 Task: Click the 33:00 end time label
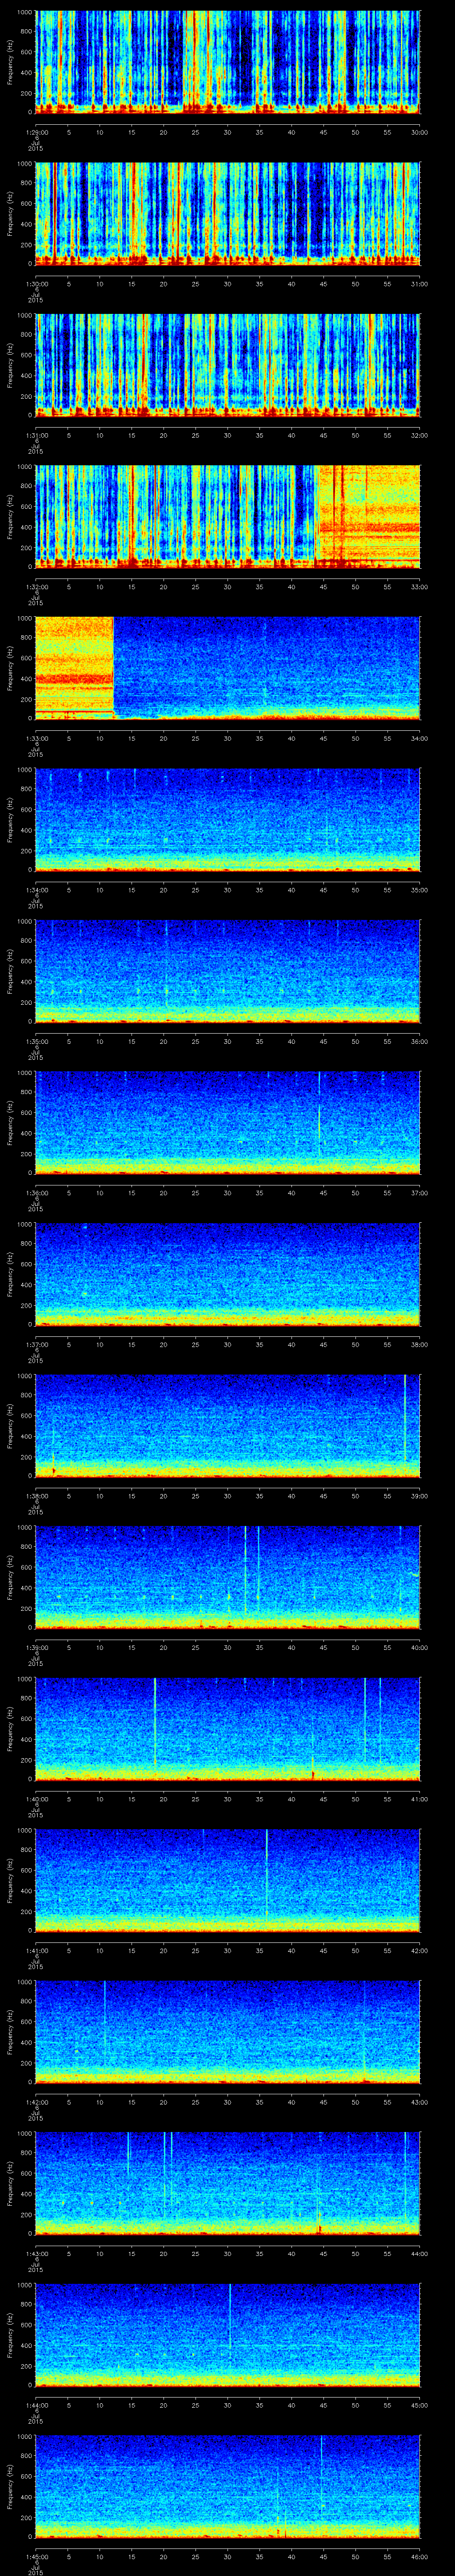pyautogui.click(x=420, y=586)
